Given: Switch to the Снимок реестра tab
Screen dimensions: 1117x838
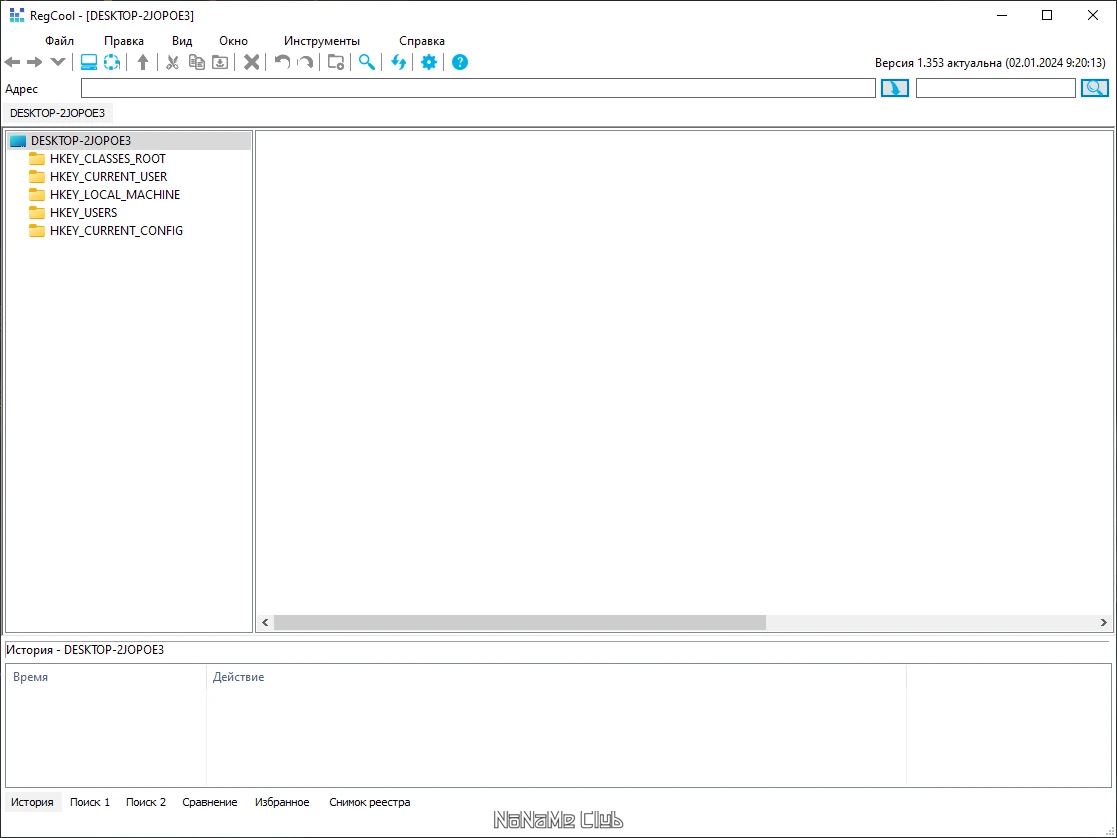Looking at the screenshot, I should (370, 802).
